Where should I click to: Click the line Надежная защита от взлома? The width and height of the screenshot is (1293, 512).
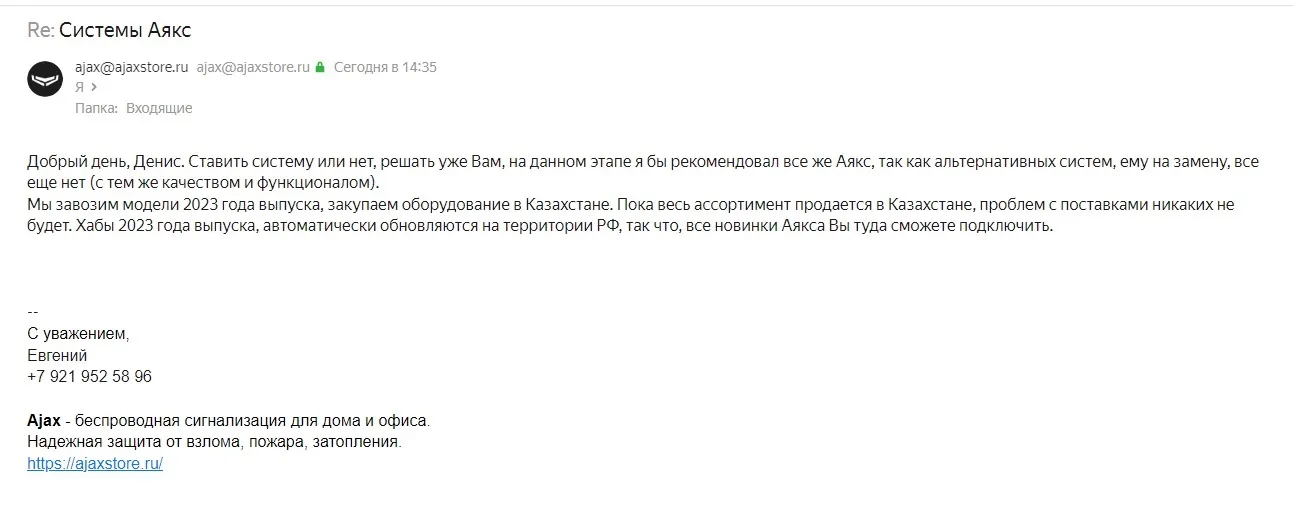click(214, 442)
